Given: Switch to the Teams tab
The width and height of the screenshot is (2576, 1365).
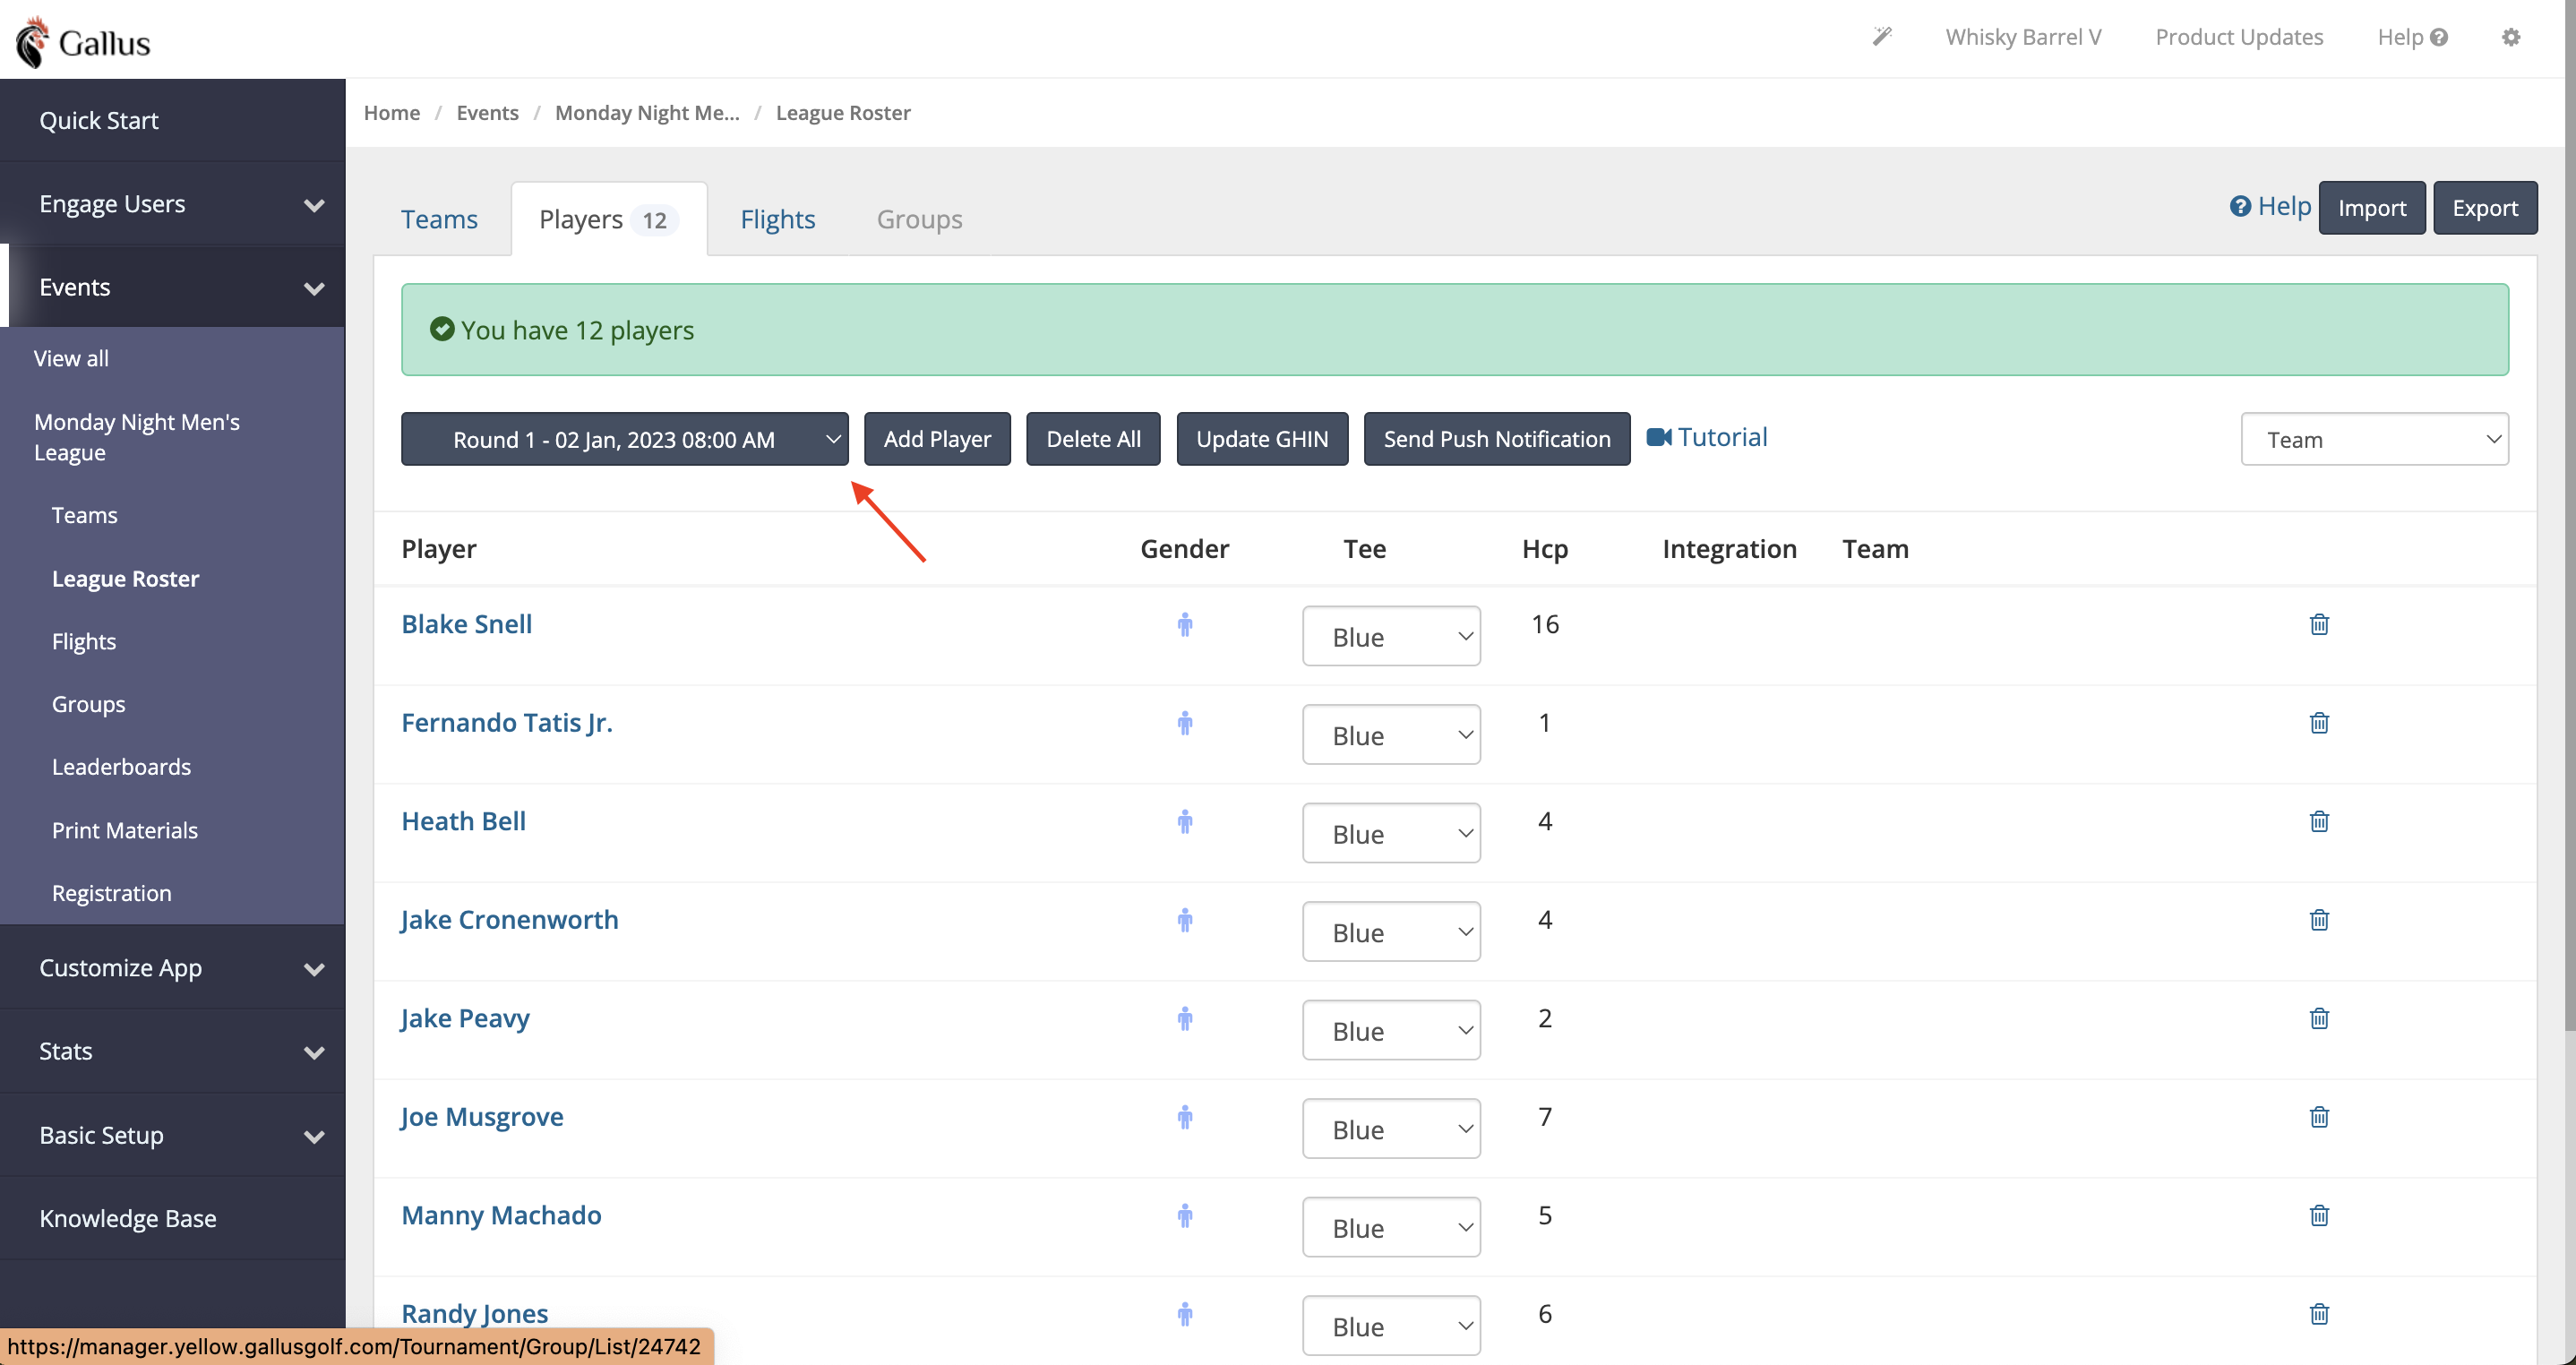Looking at the screenshot, I should pos(439,219).
